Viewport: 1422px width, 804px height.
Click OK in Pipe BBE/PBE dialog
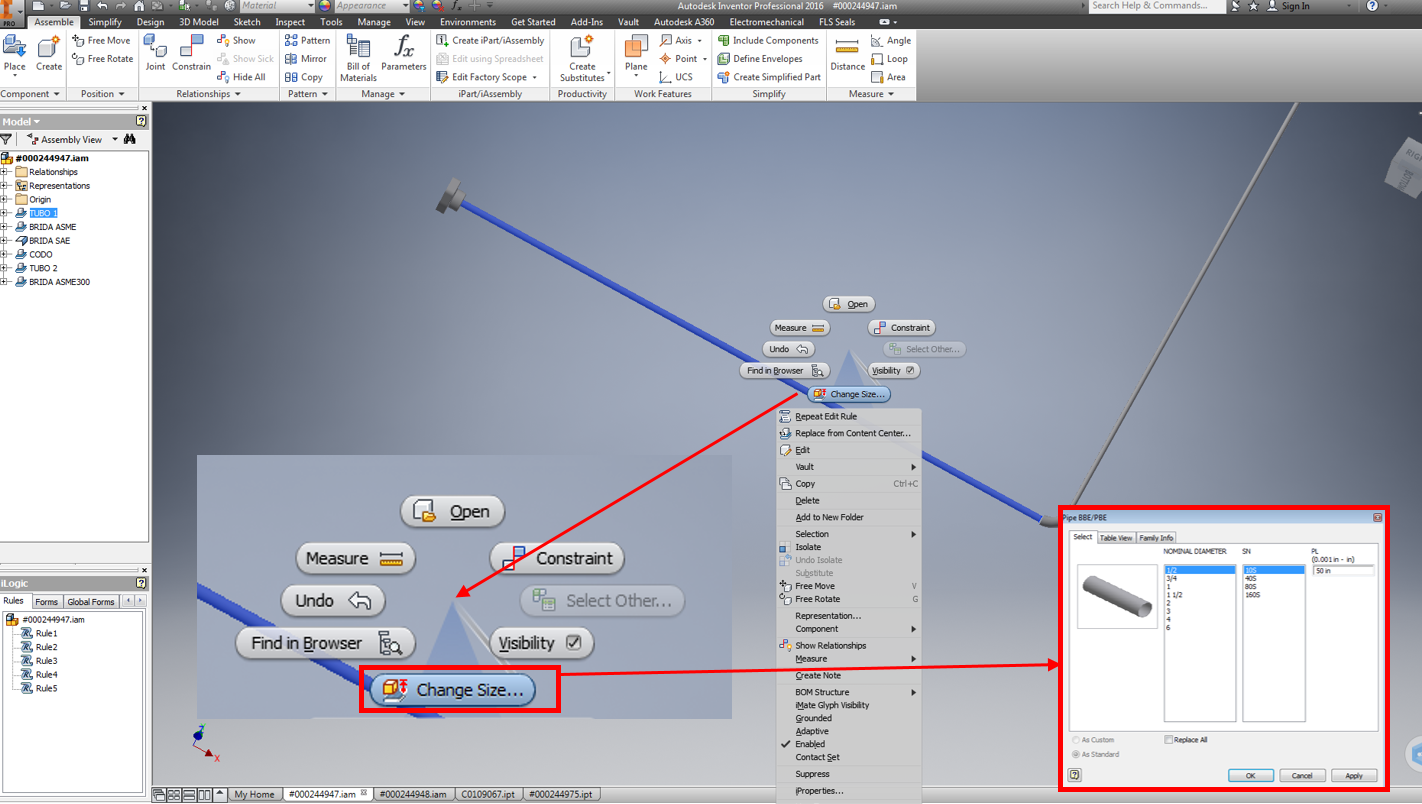click(x=1250, y=775)
